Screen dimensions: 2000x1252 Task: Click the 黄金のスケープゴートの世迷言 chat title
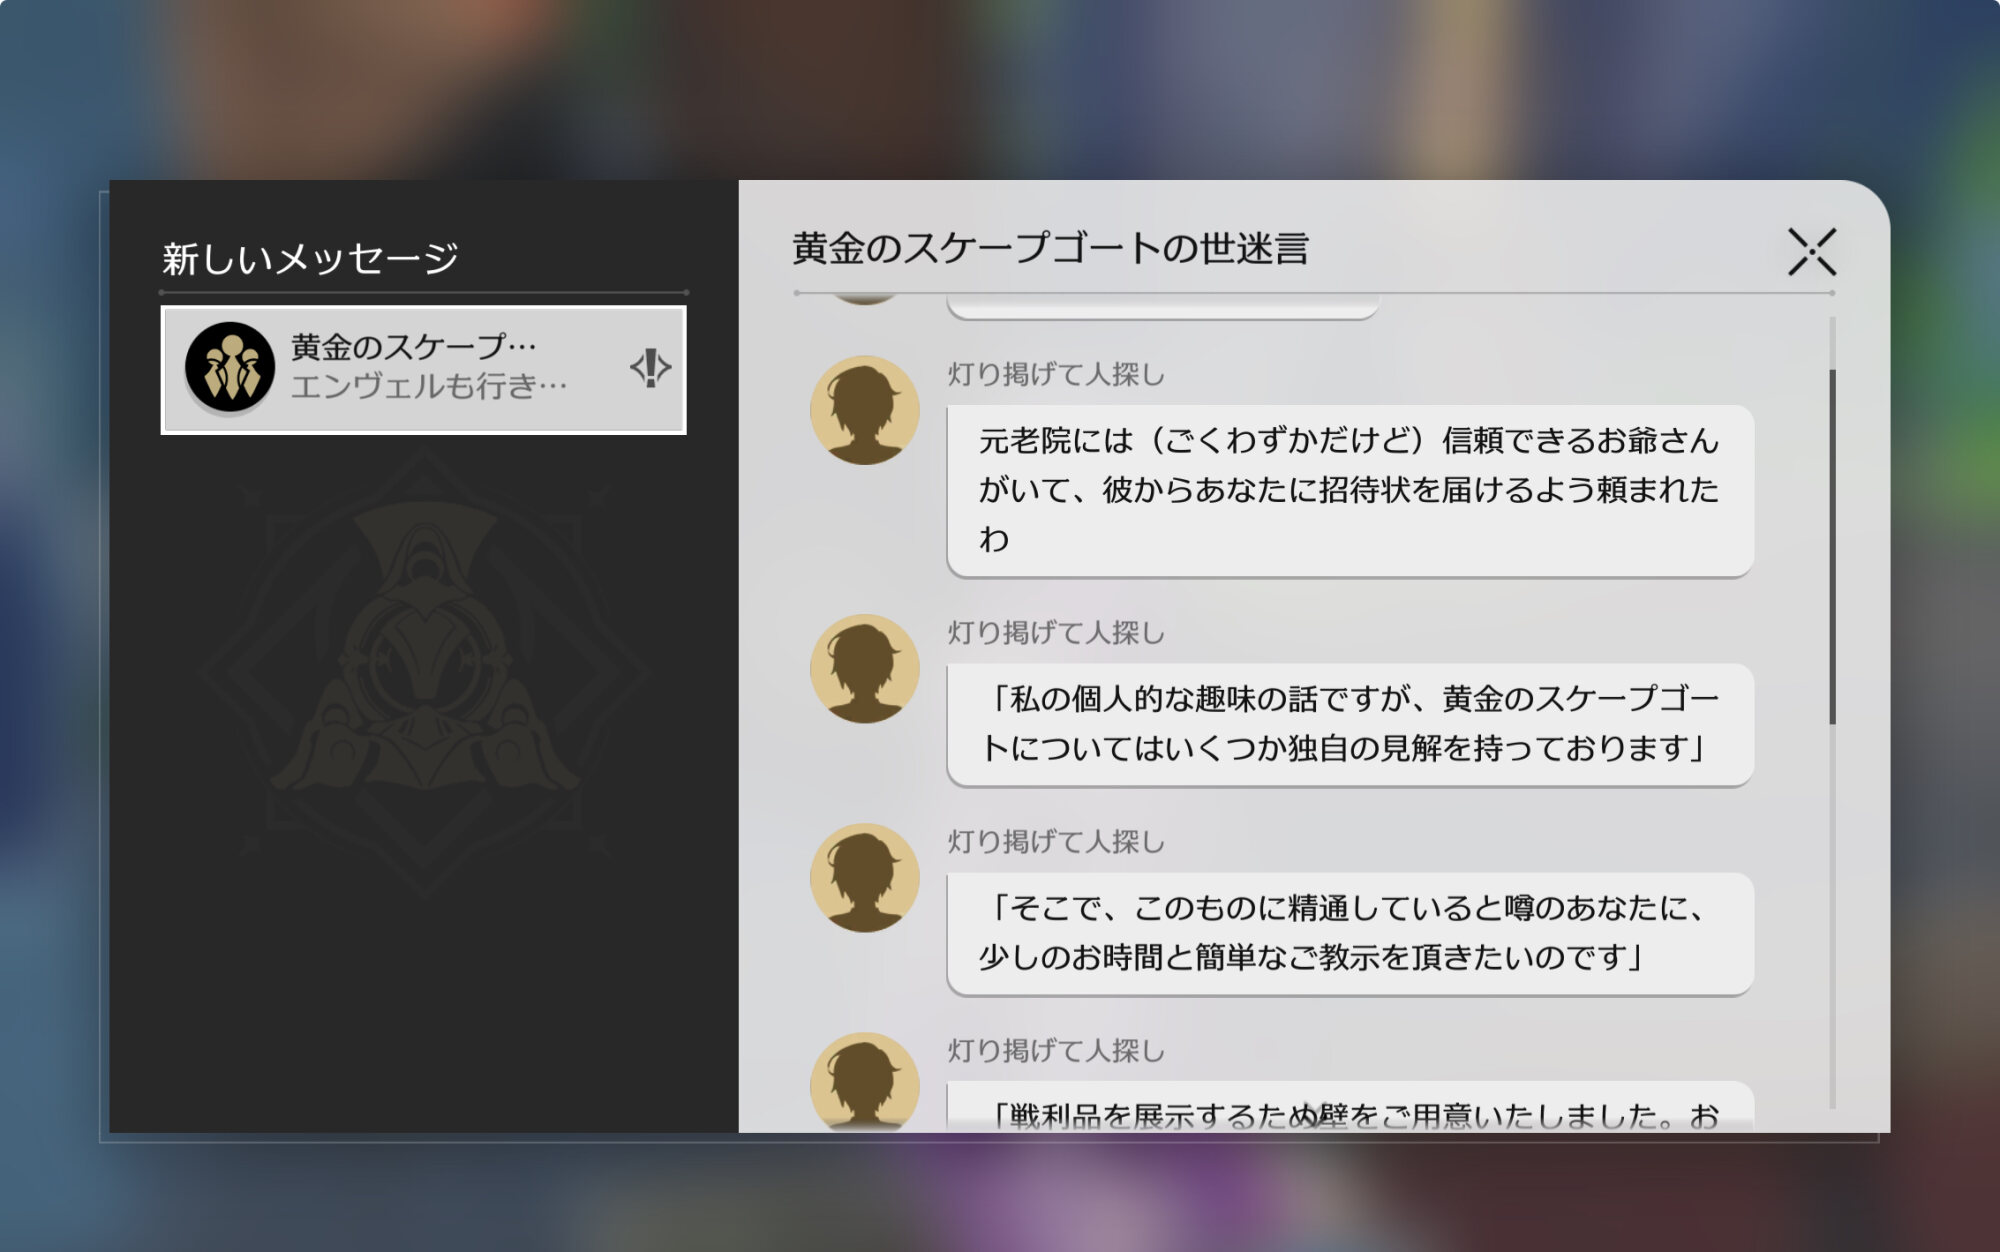pyautogui.click(x=1050, y=248)
